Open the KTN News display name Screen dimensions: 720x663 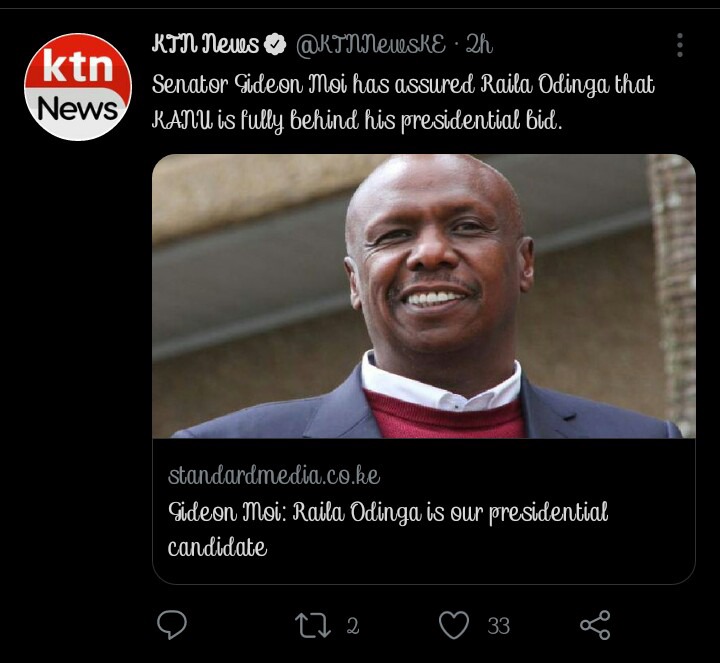coord(205,44)
